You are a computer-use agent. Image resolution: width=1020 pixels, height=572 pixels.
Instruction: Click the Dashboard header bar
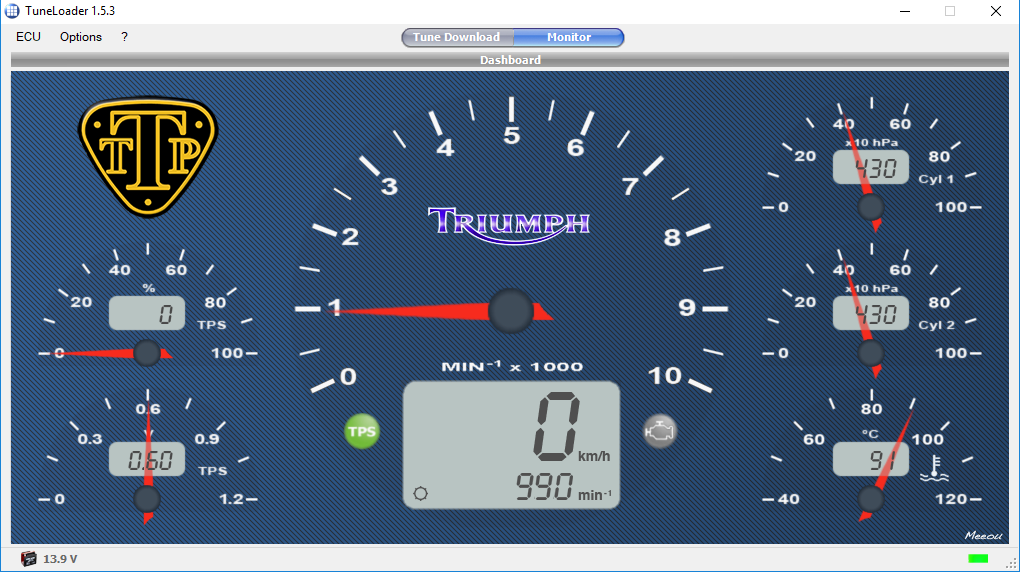coord(510,60)
